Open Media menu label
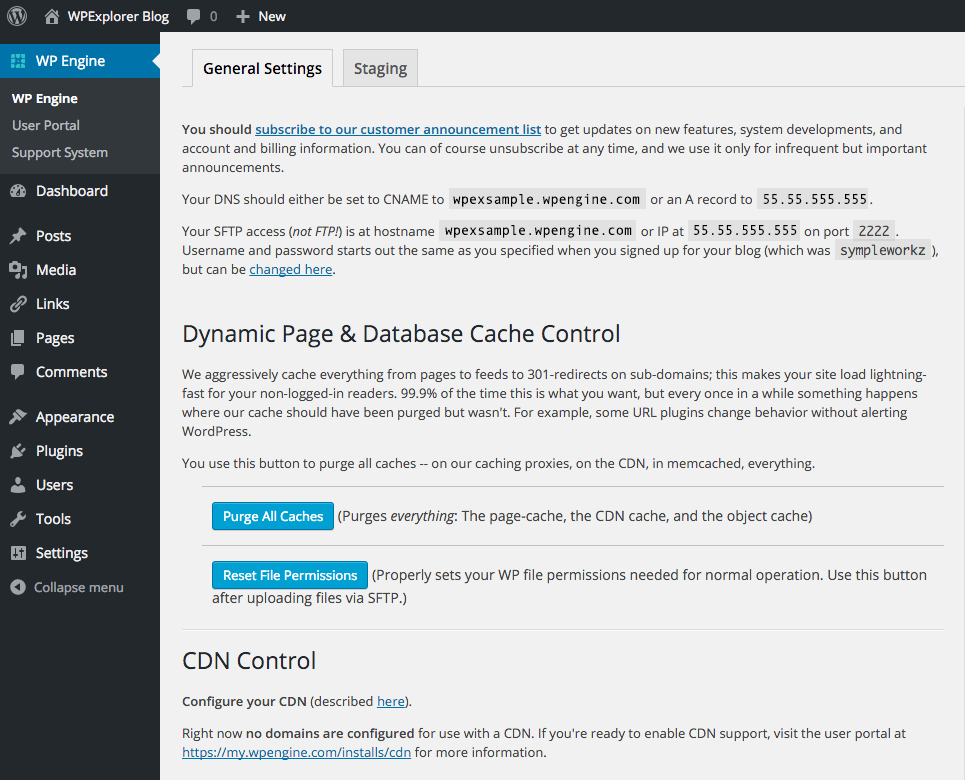 (56, 270)
